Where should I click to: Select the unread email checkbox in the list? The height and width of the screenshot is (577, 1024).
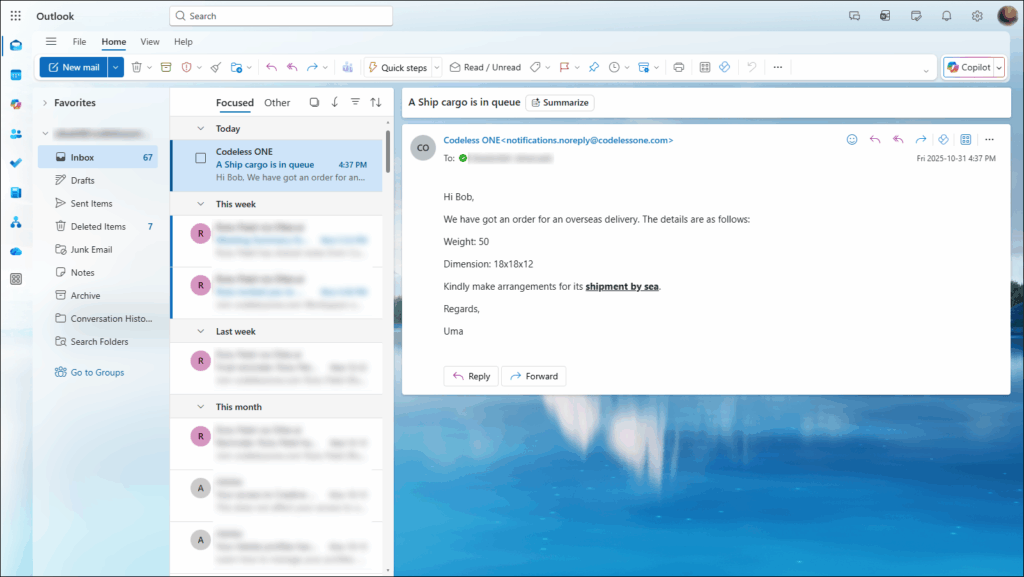point(200,158)
